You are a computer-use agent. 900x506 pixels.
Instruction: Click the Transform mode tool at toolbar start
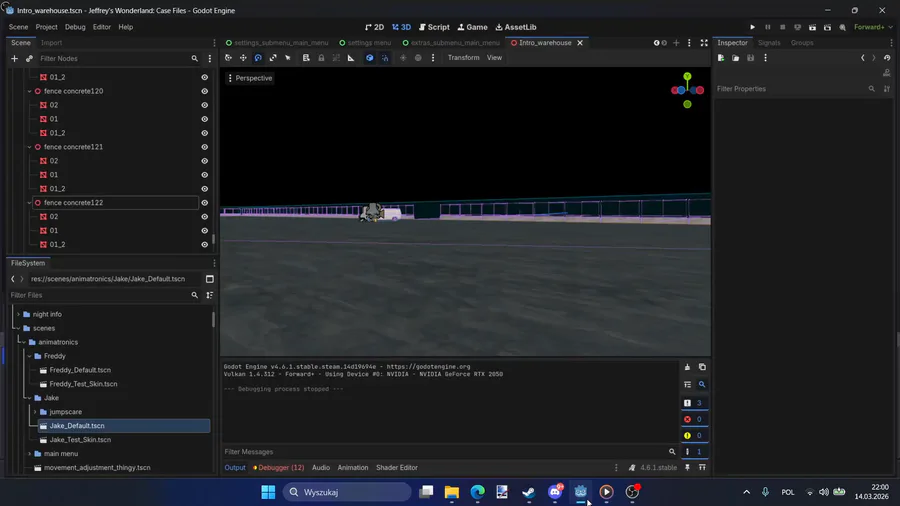(228, 58)
